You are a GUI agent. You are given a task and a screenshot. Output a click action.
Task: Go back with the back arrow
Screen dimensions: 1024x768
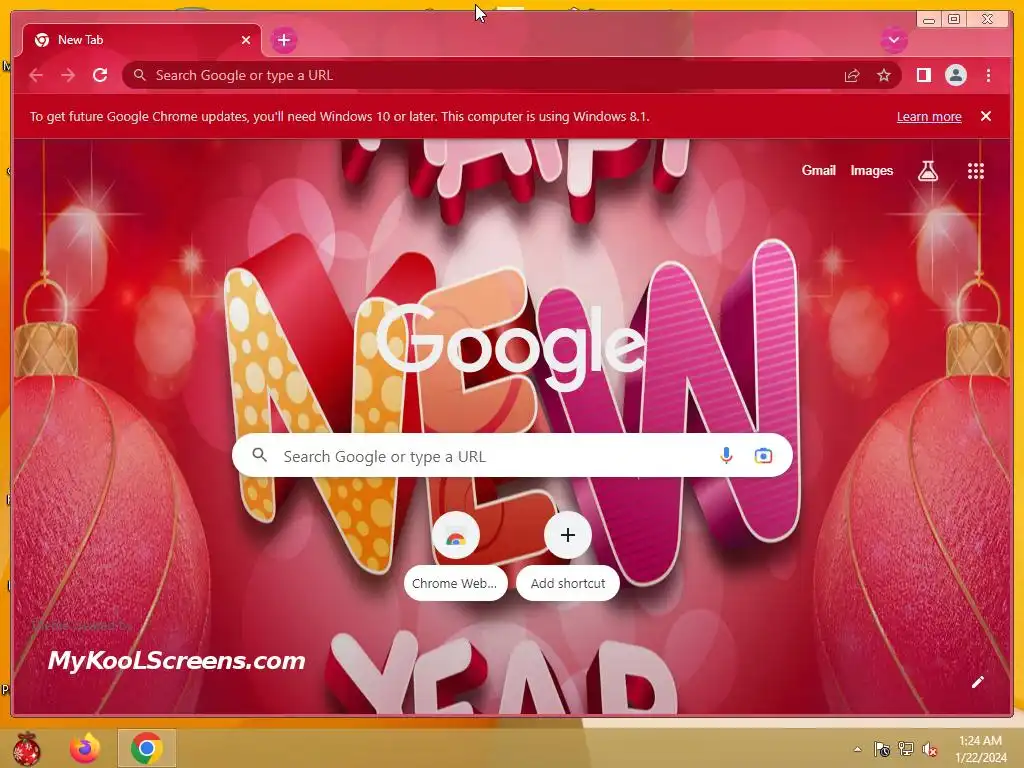pos(36,75)
